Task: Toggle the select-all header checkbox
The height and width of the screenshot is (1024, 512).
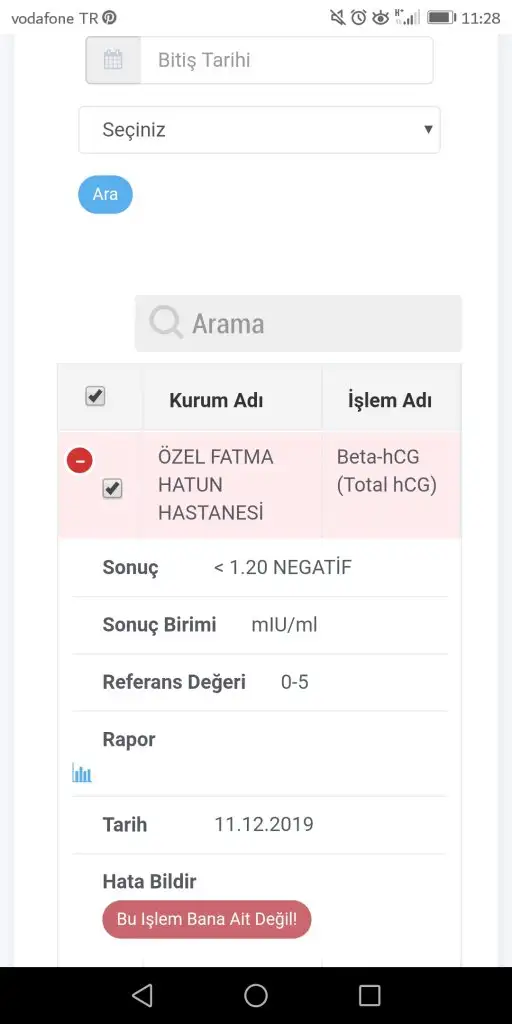Action: pyautogui.click(x=95, y=396)
